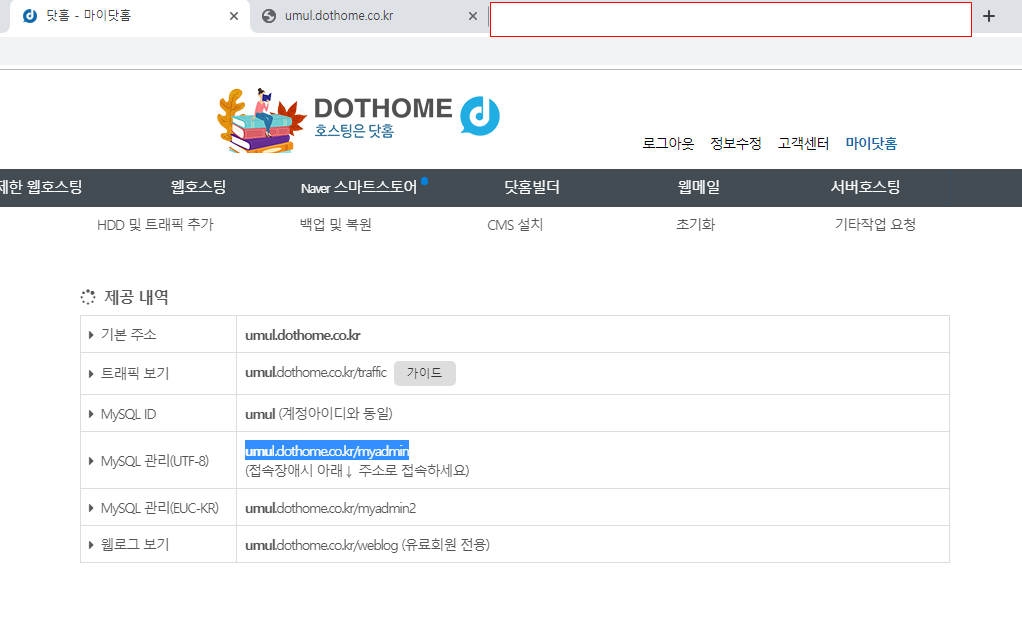Click the dotted circle icon beside 제공 내역
The width and height of the screenshot is (1022, 632).
pyautogui.click(x=88, y=297)
